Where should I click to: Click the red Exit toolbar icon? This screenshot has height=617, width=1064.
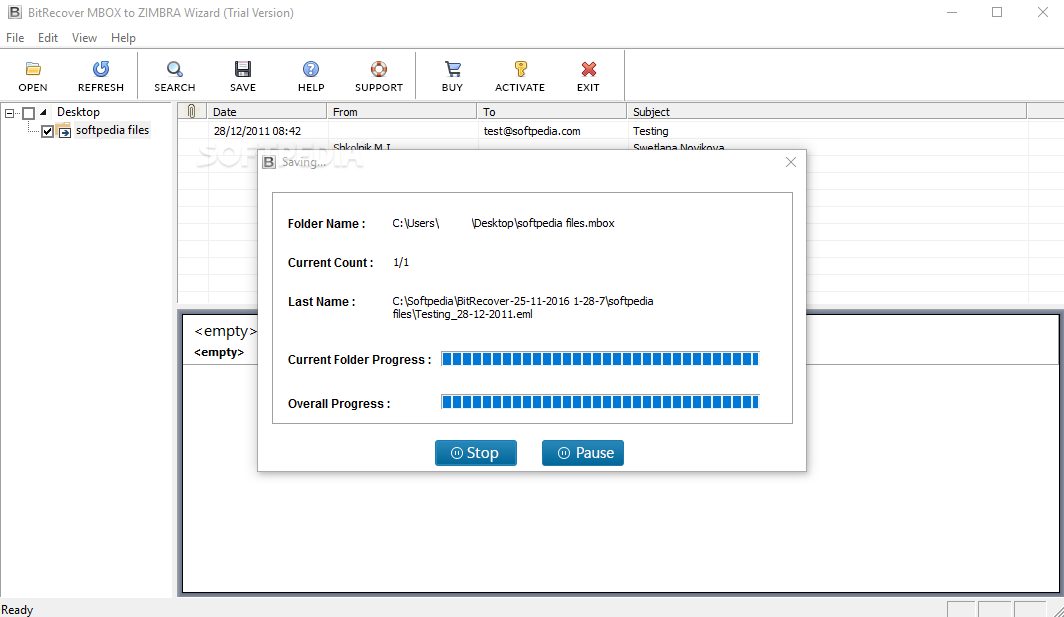(588, 69)
